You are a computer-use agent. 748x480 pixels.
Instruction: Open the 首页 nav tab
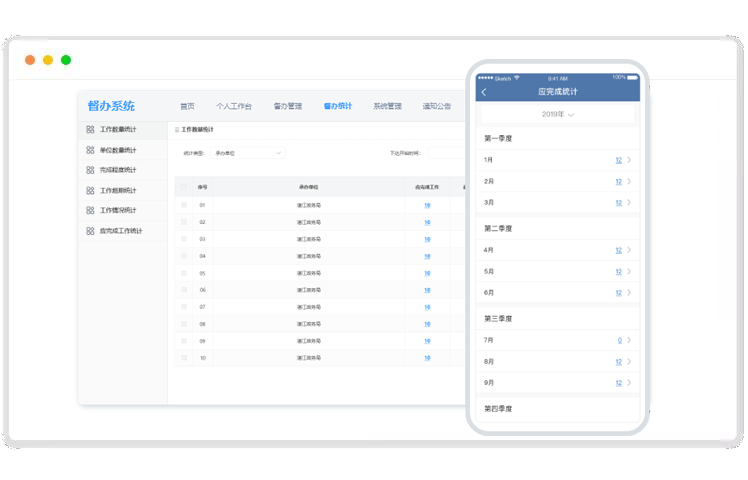click(x=187, y=106)
